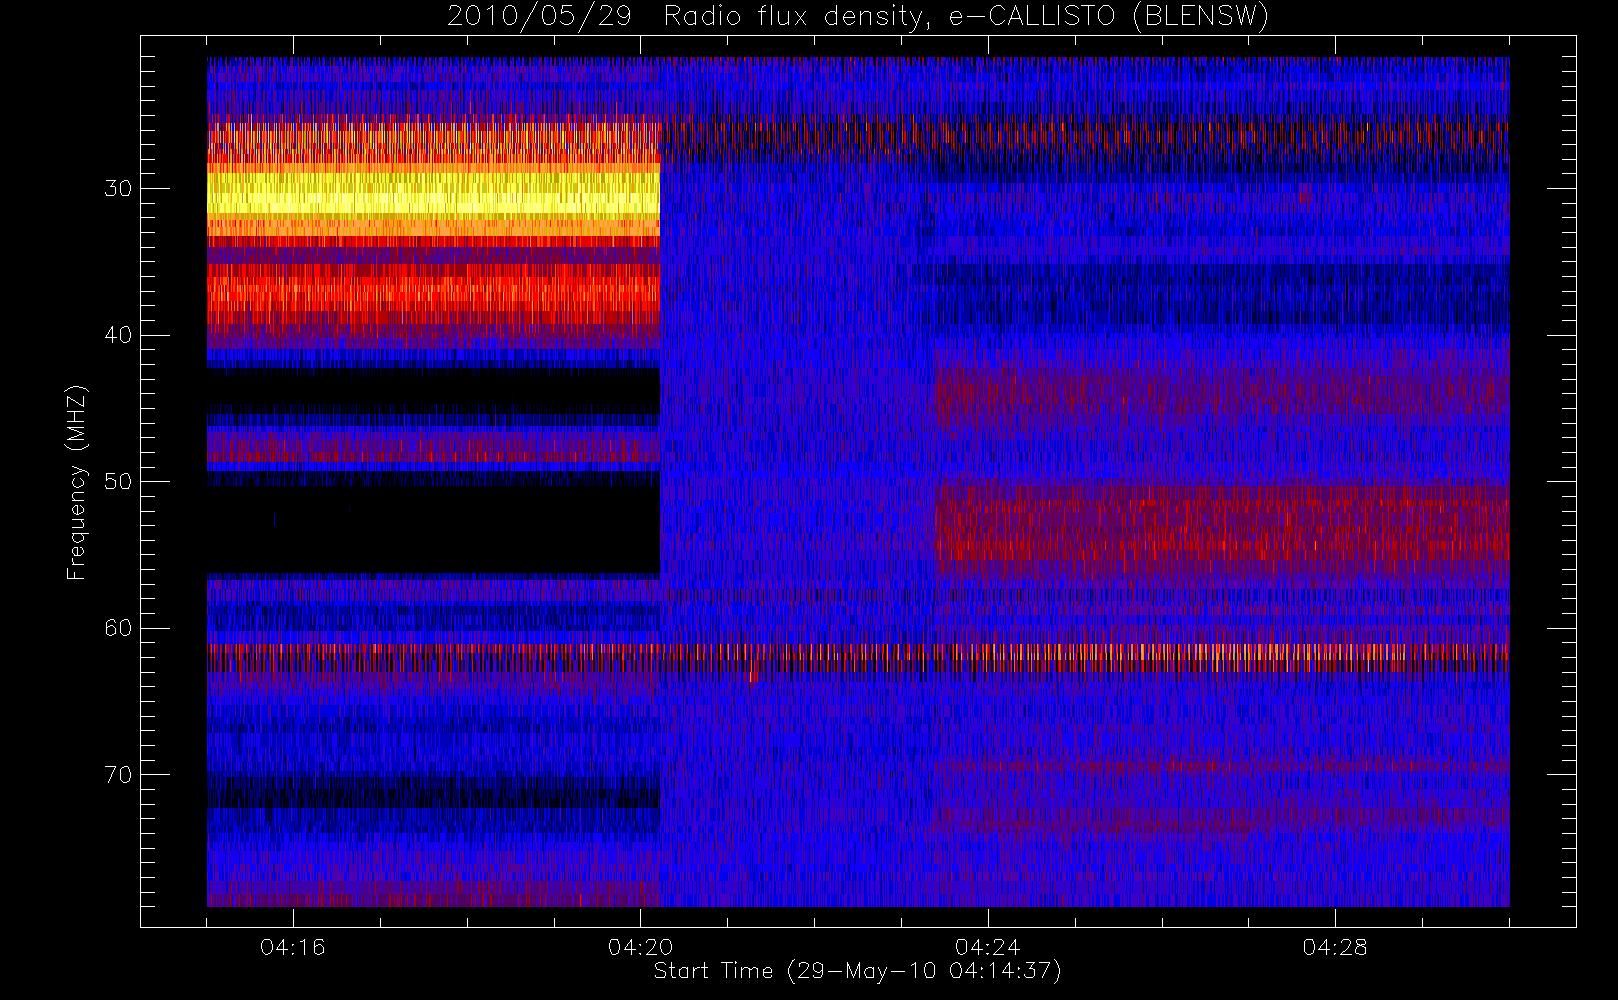The width and height of the screenshot is (1618, 1000).
Task: Click the "Frequency (MHZ)" axis label
Action: (76, 482)
